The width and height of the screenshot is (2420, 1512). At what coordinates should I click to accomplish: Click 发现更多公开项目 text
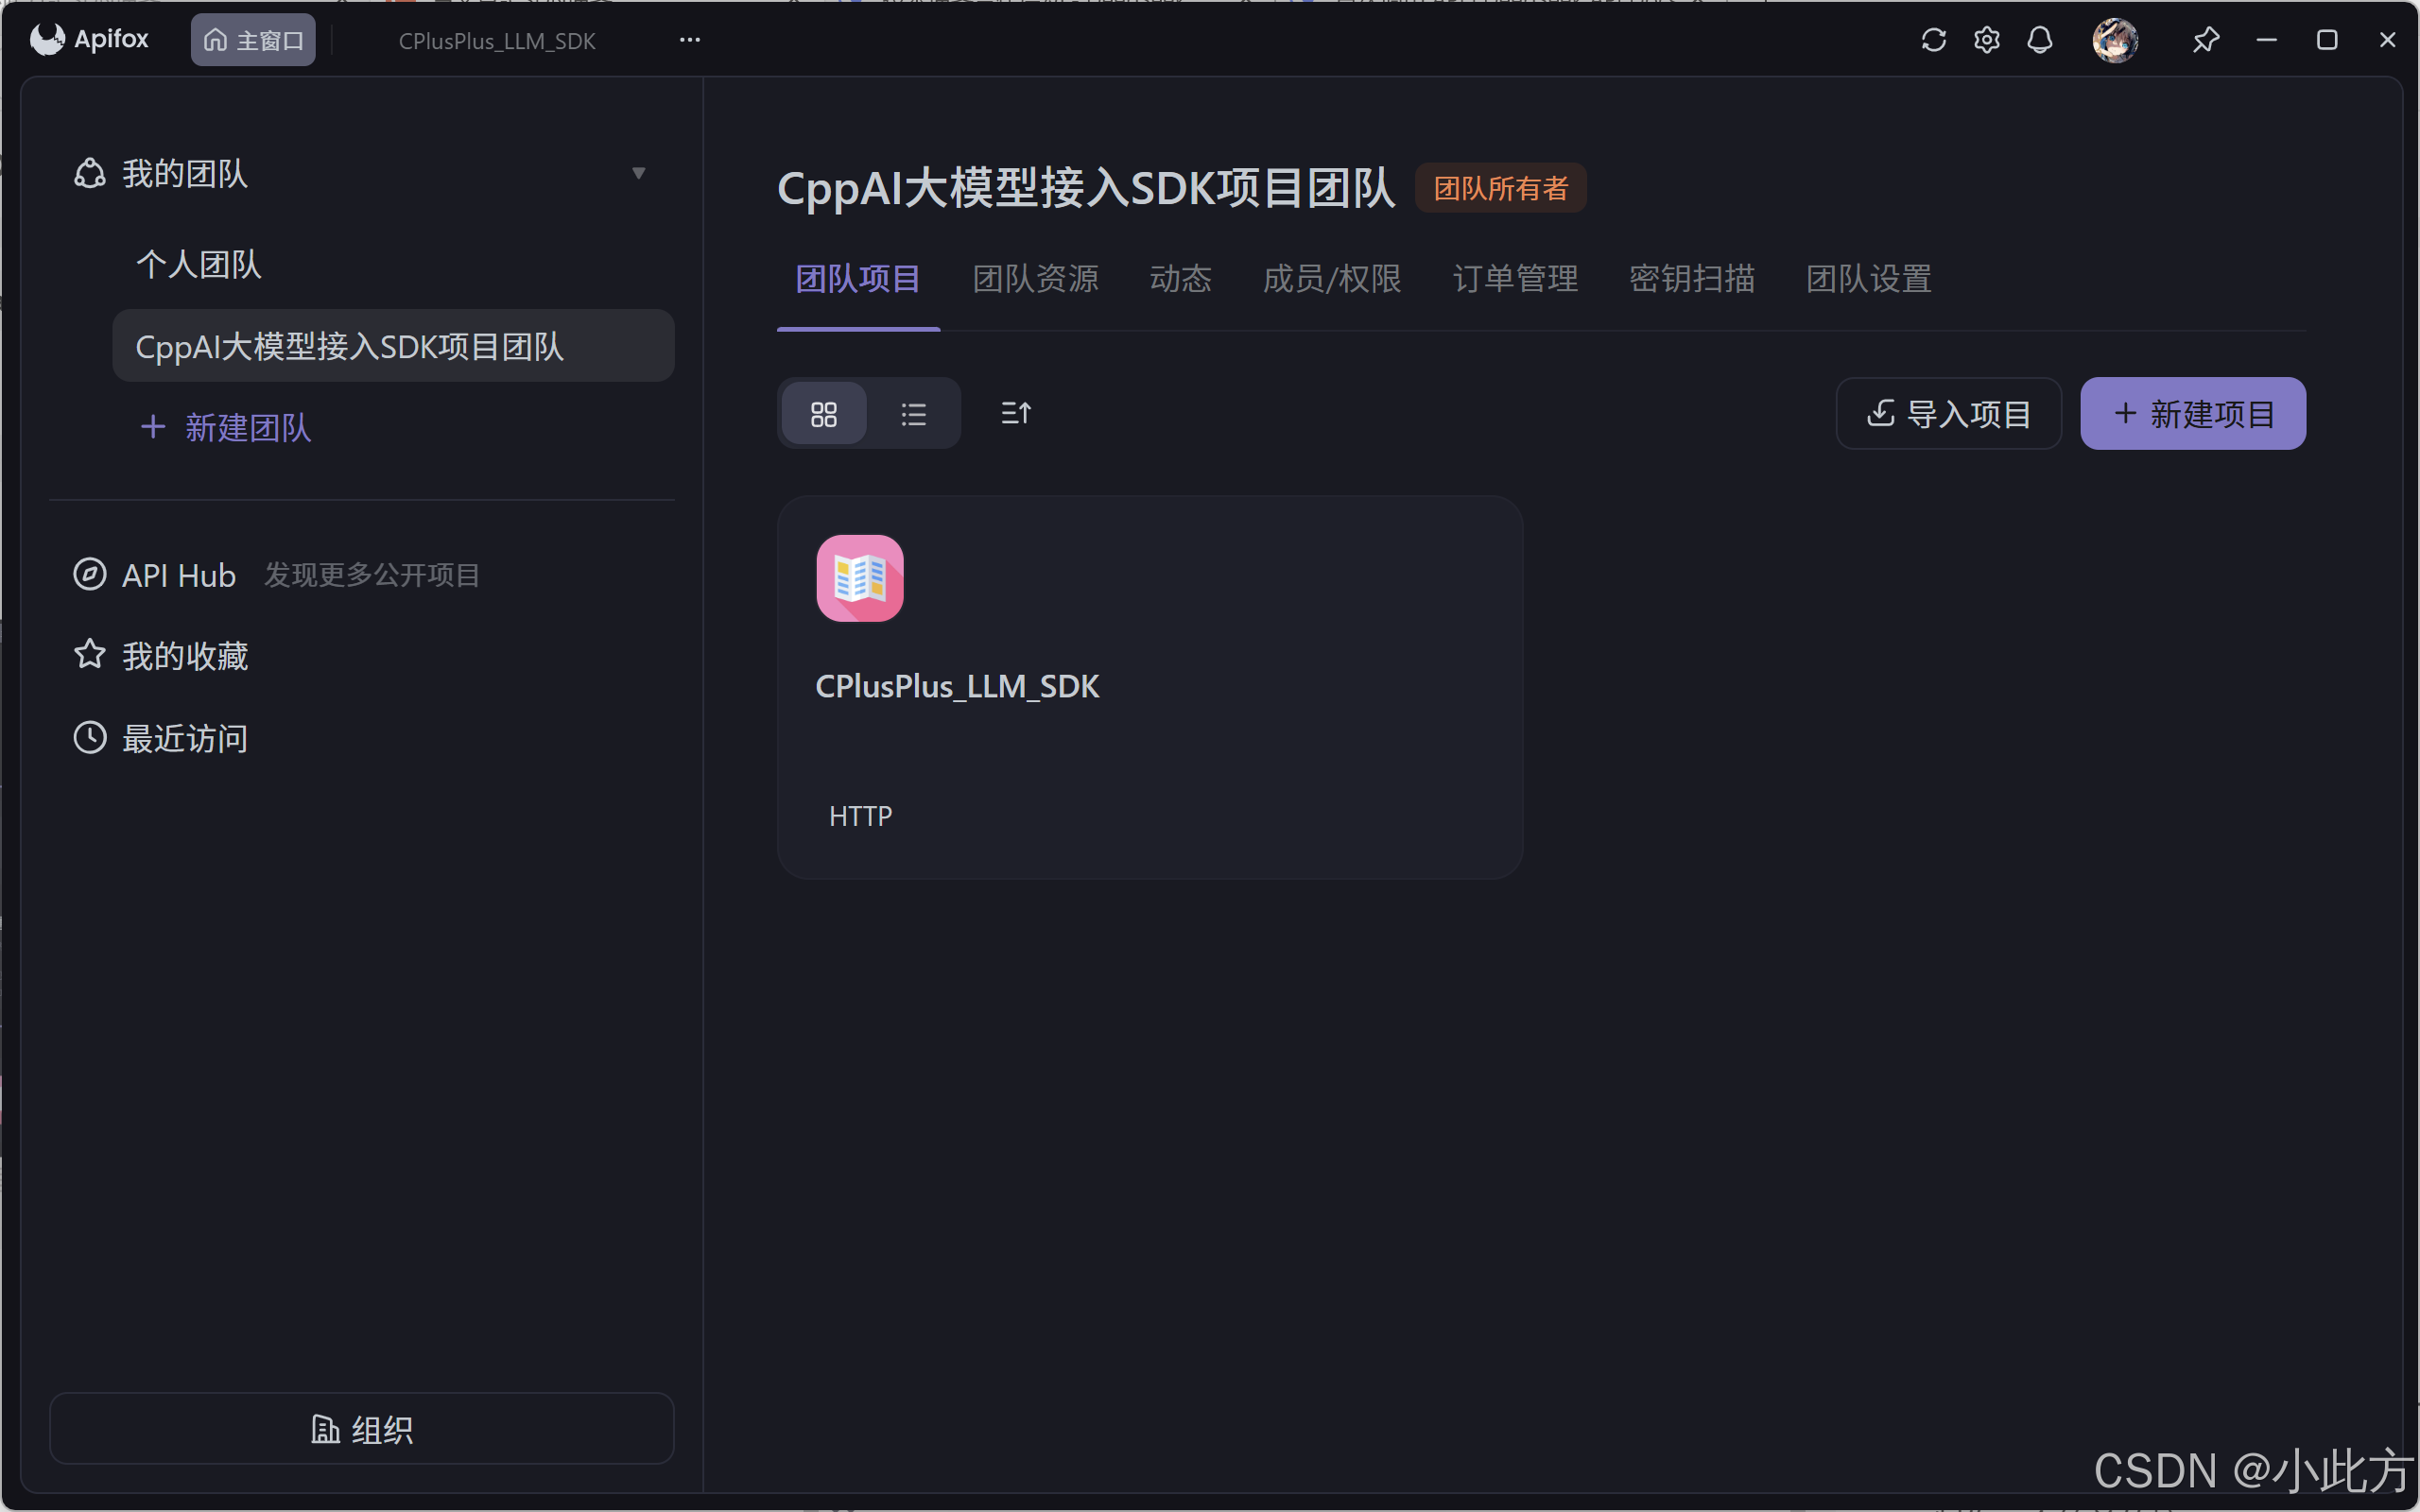[372, 575]
